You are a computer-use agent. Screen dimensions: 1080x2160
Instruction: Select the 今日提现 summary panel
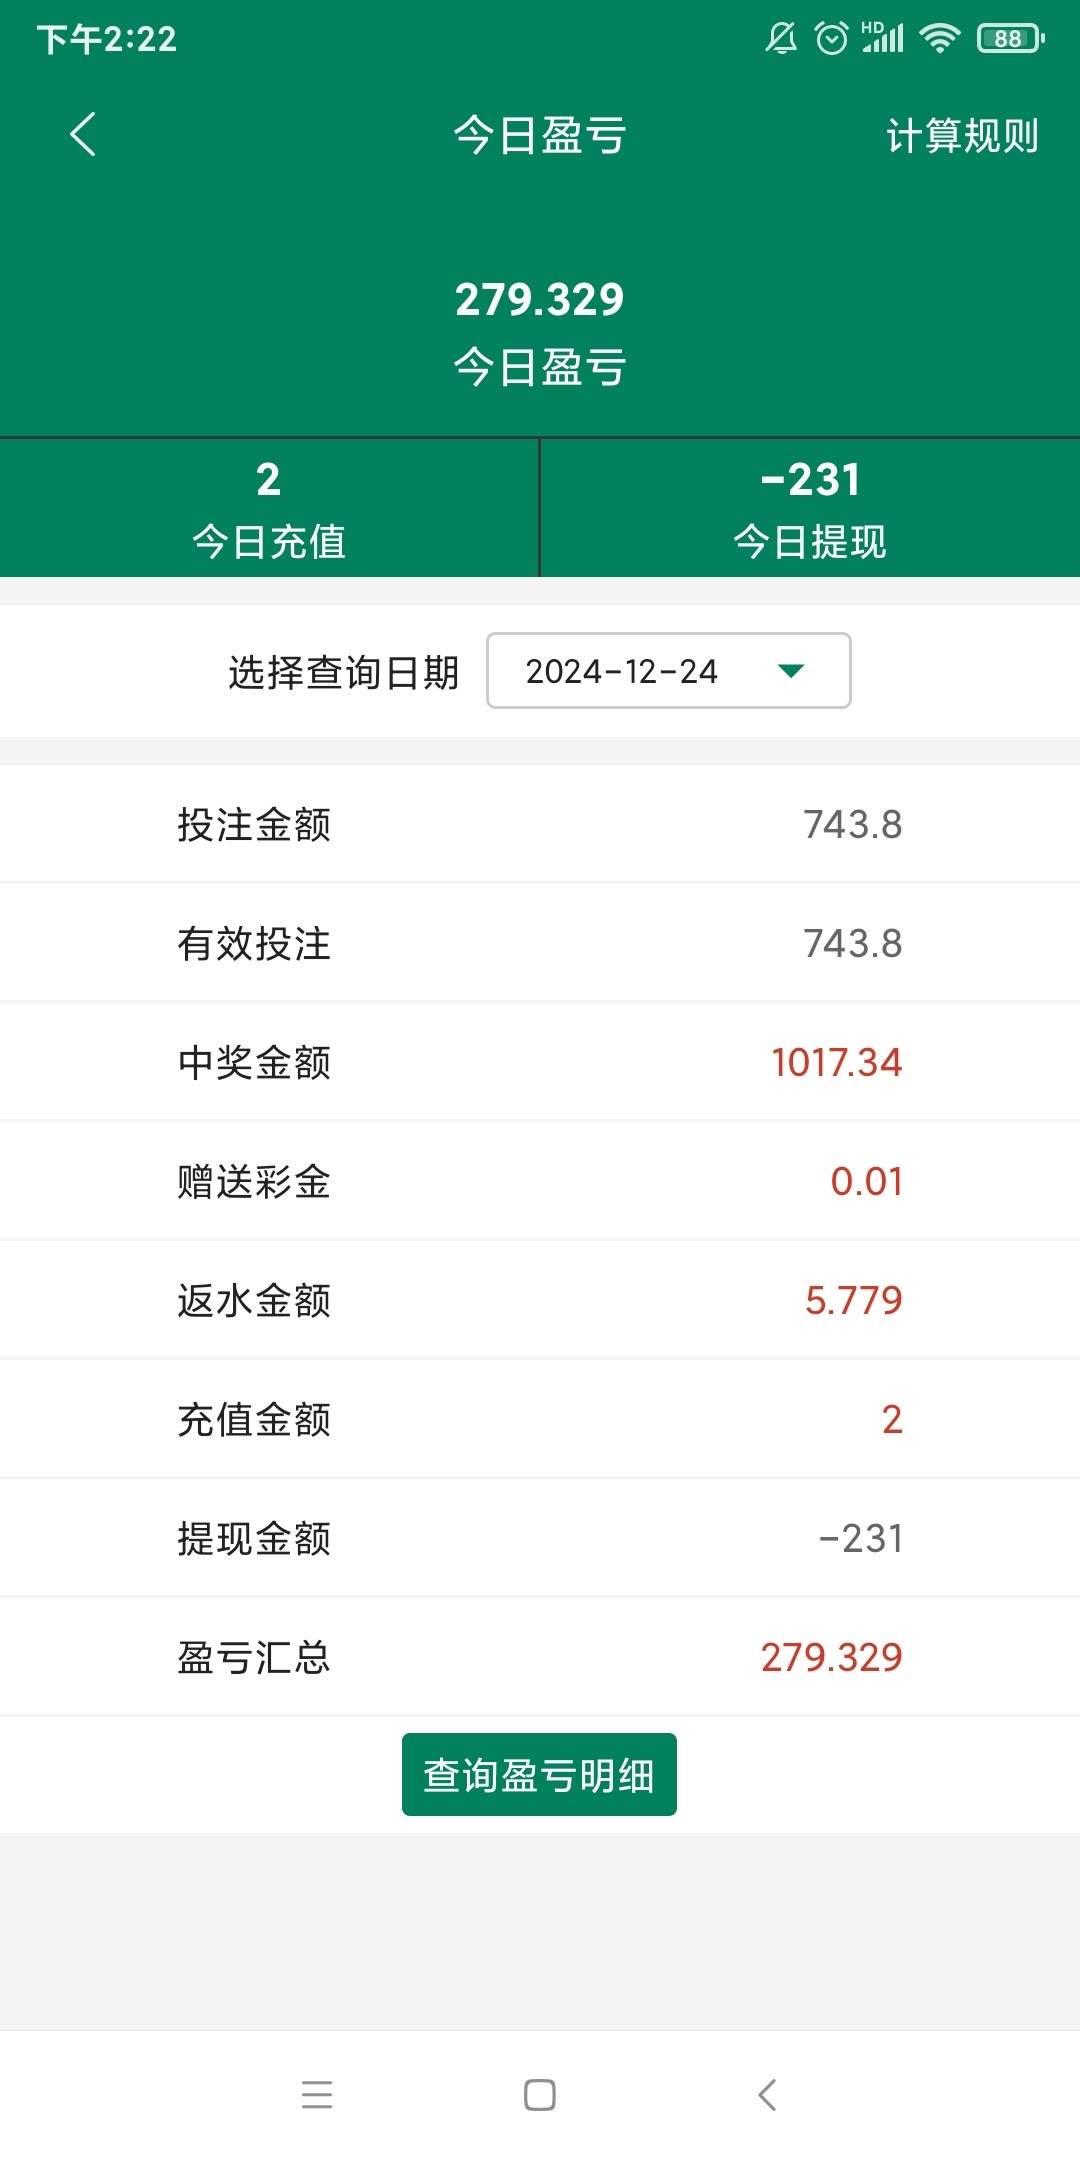pos(810,509)
